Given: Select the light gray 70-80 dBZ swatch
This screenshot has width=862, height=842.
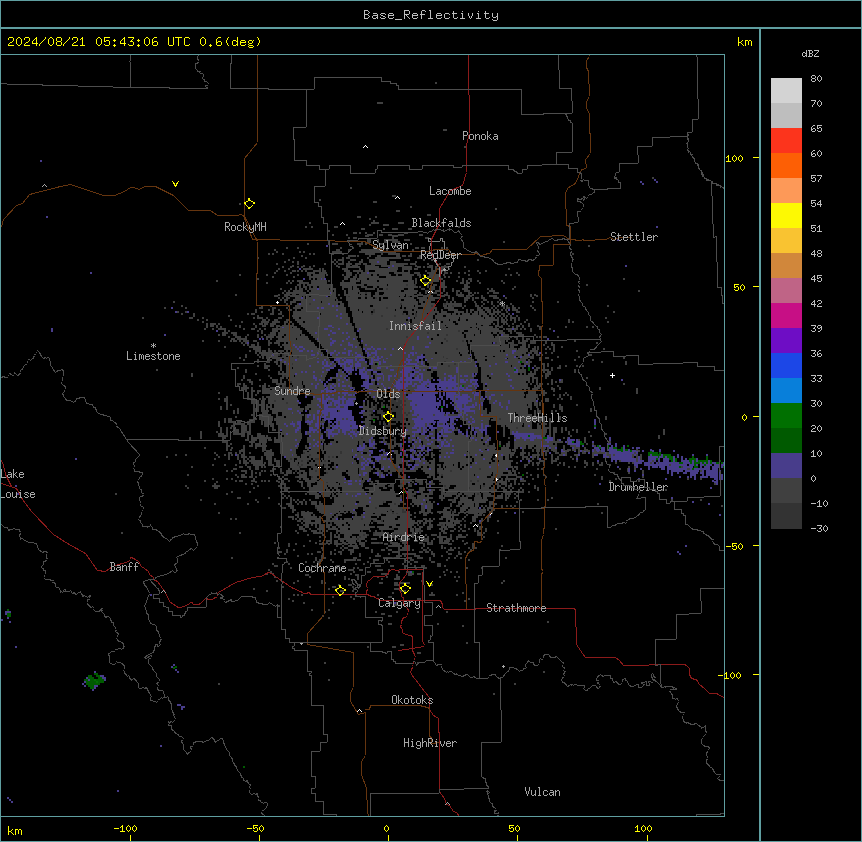Looking at the screenshot, I should (786, 91).
